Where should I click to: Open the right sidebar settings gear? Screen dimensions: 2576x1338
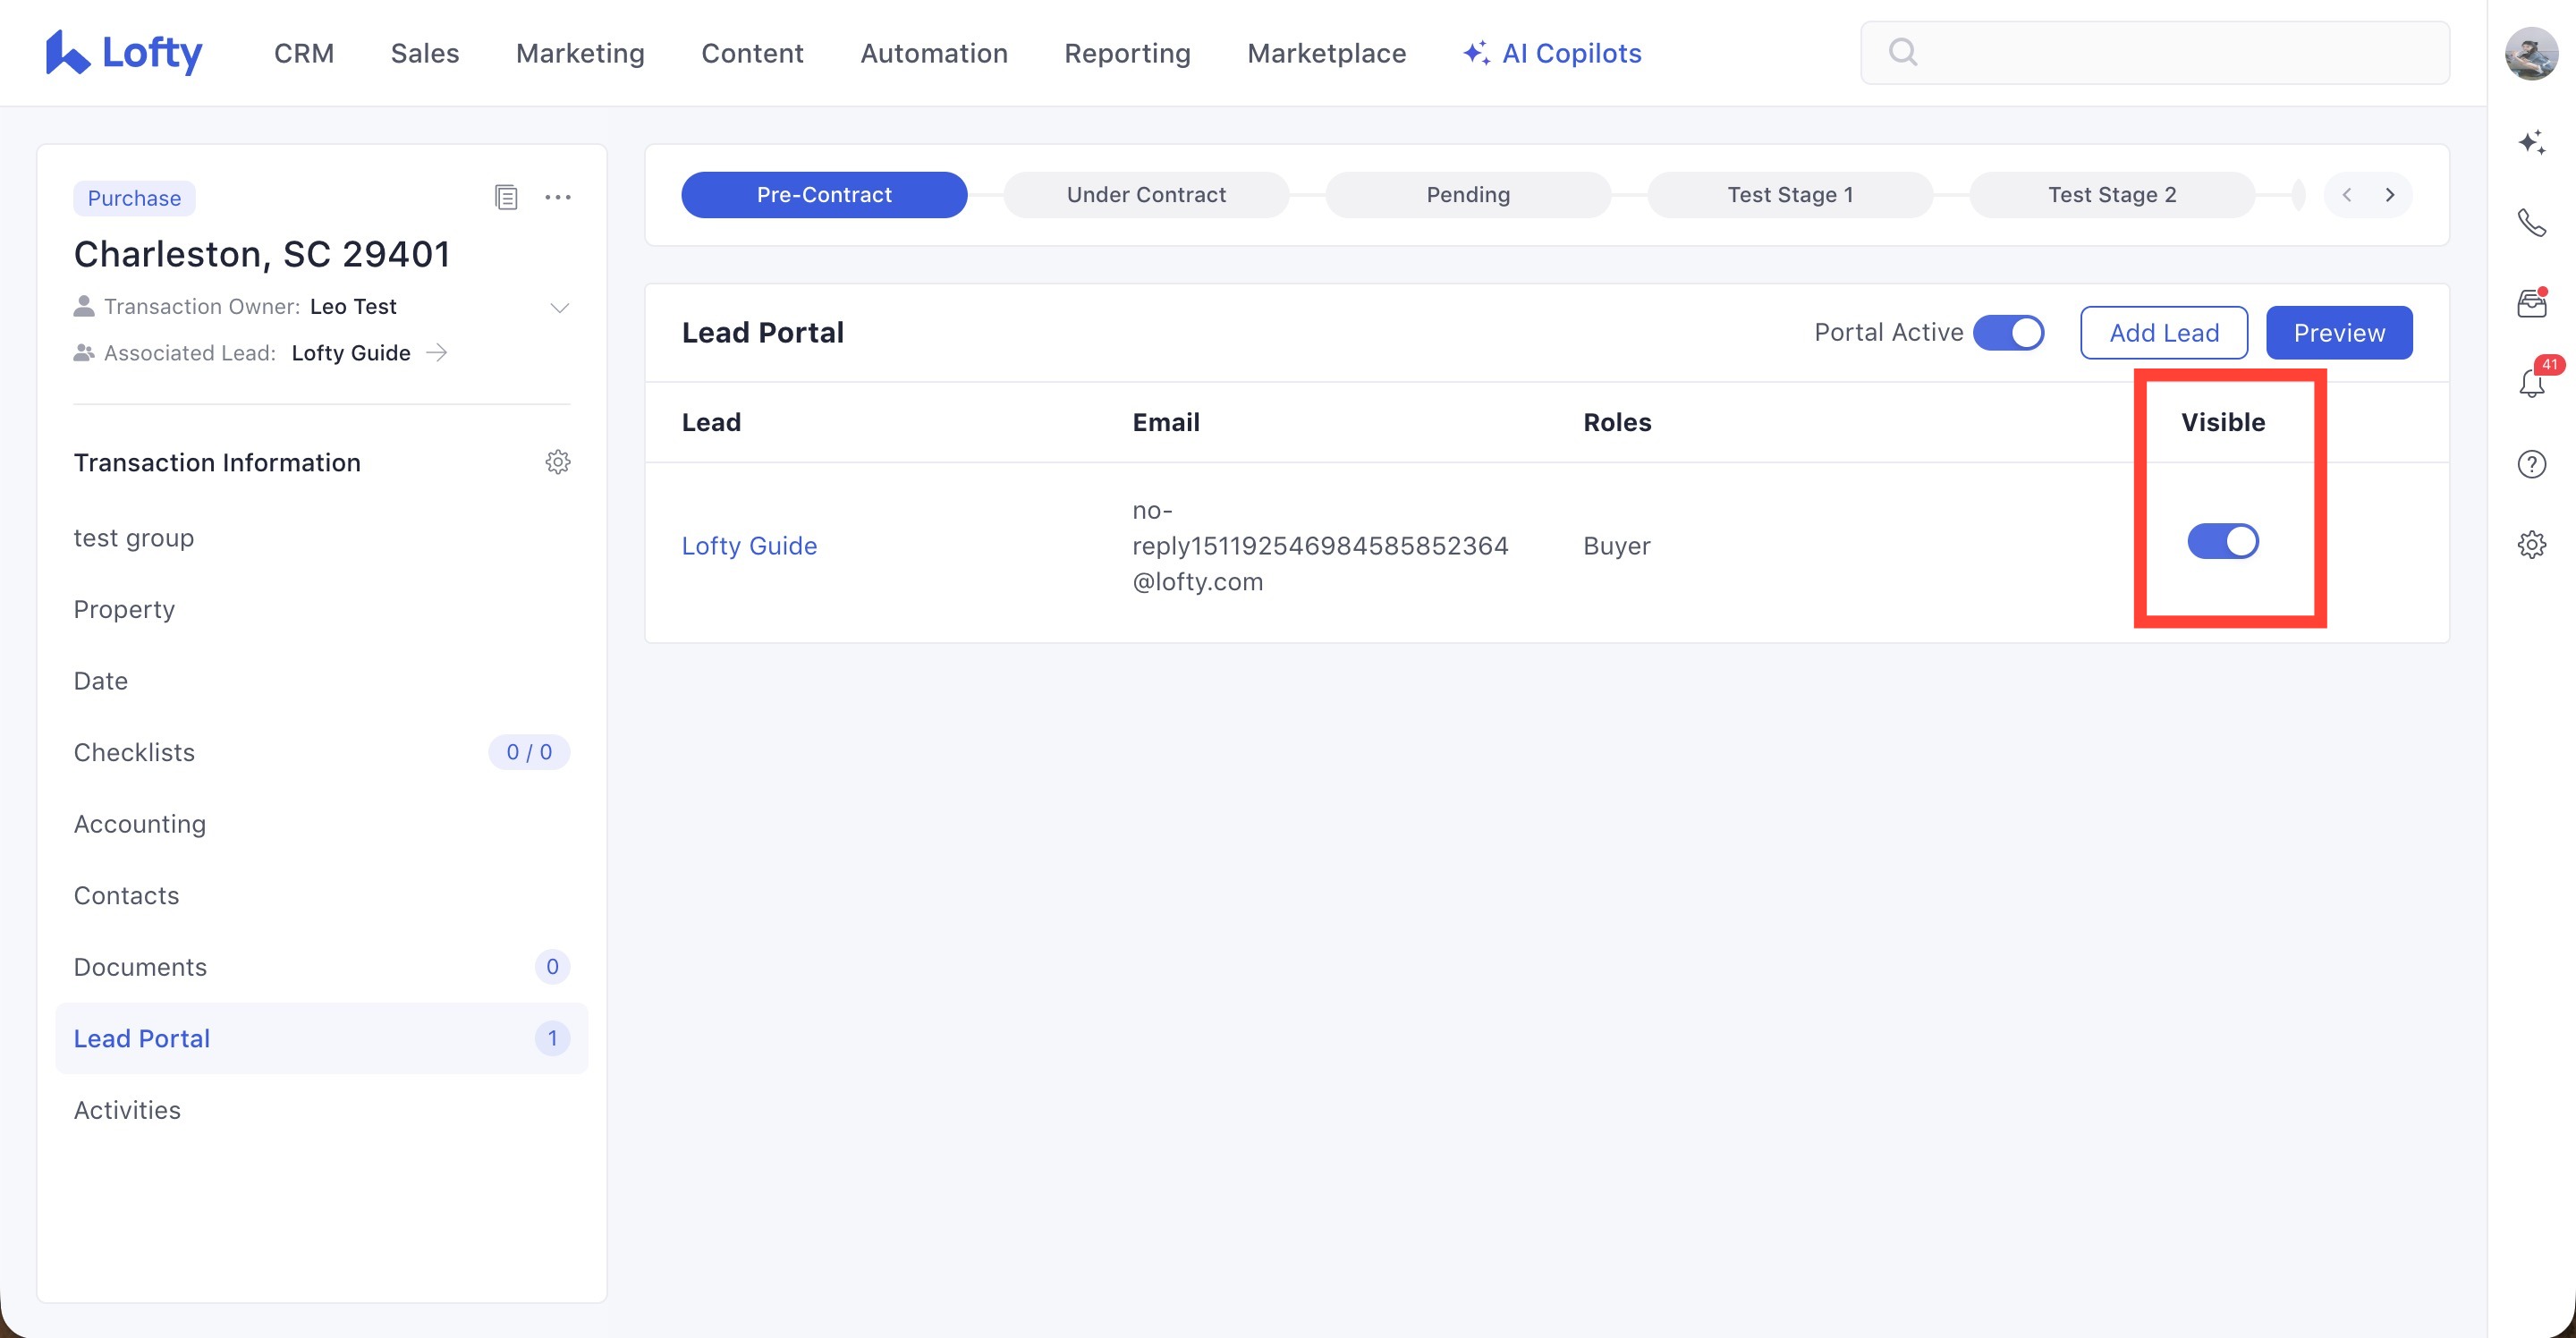(x=2531, y=545)
